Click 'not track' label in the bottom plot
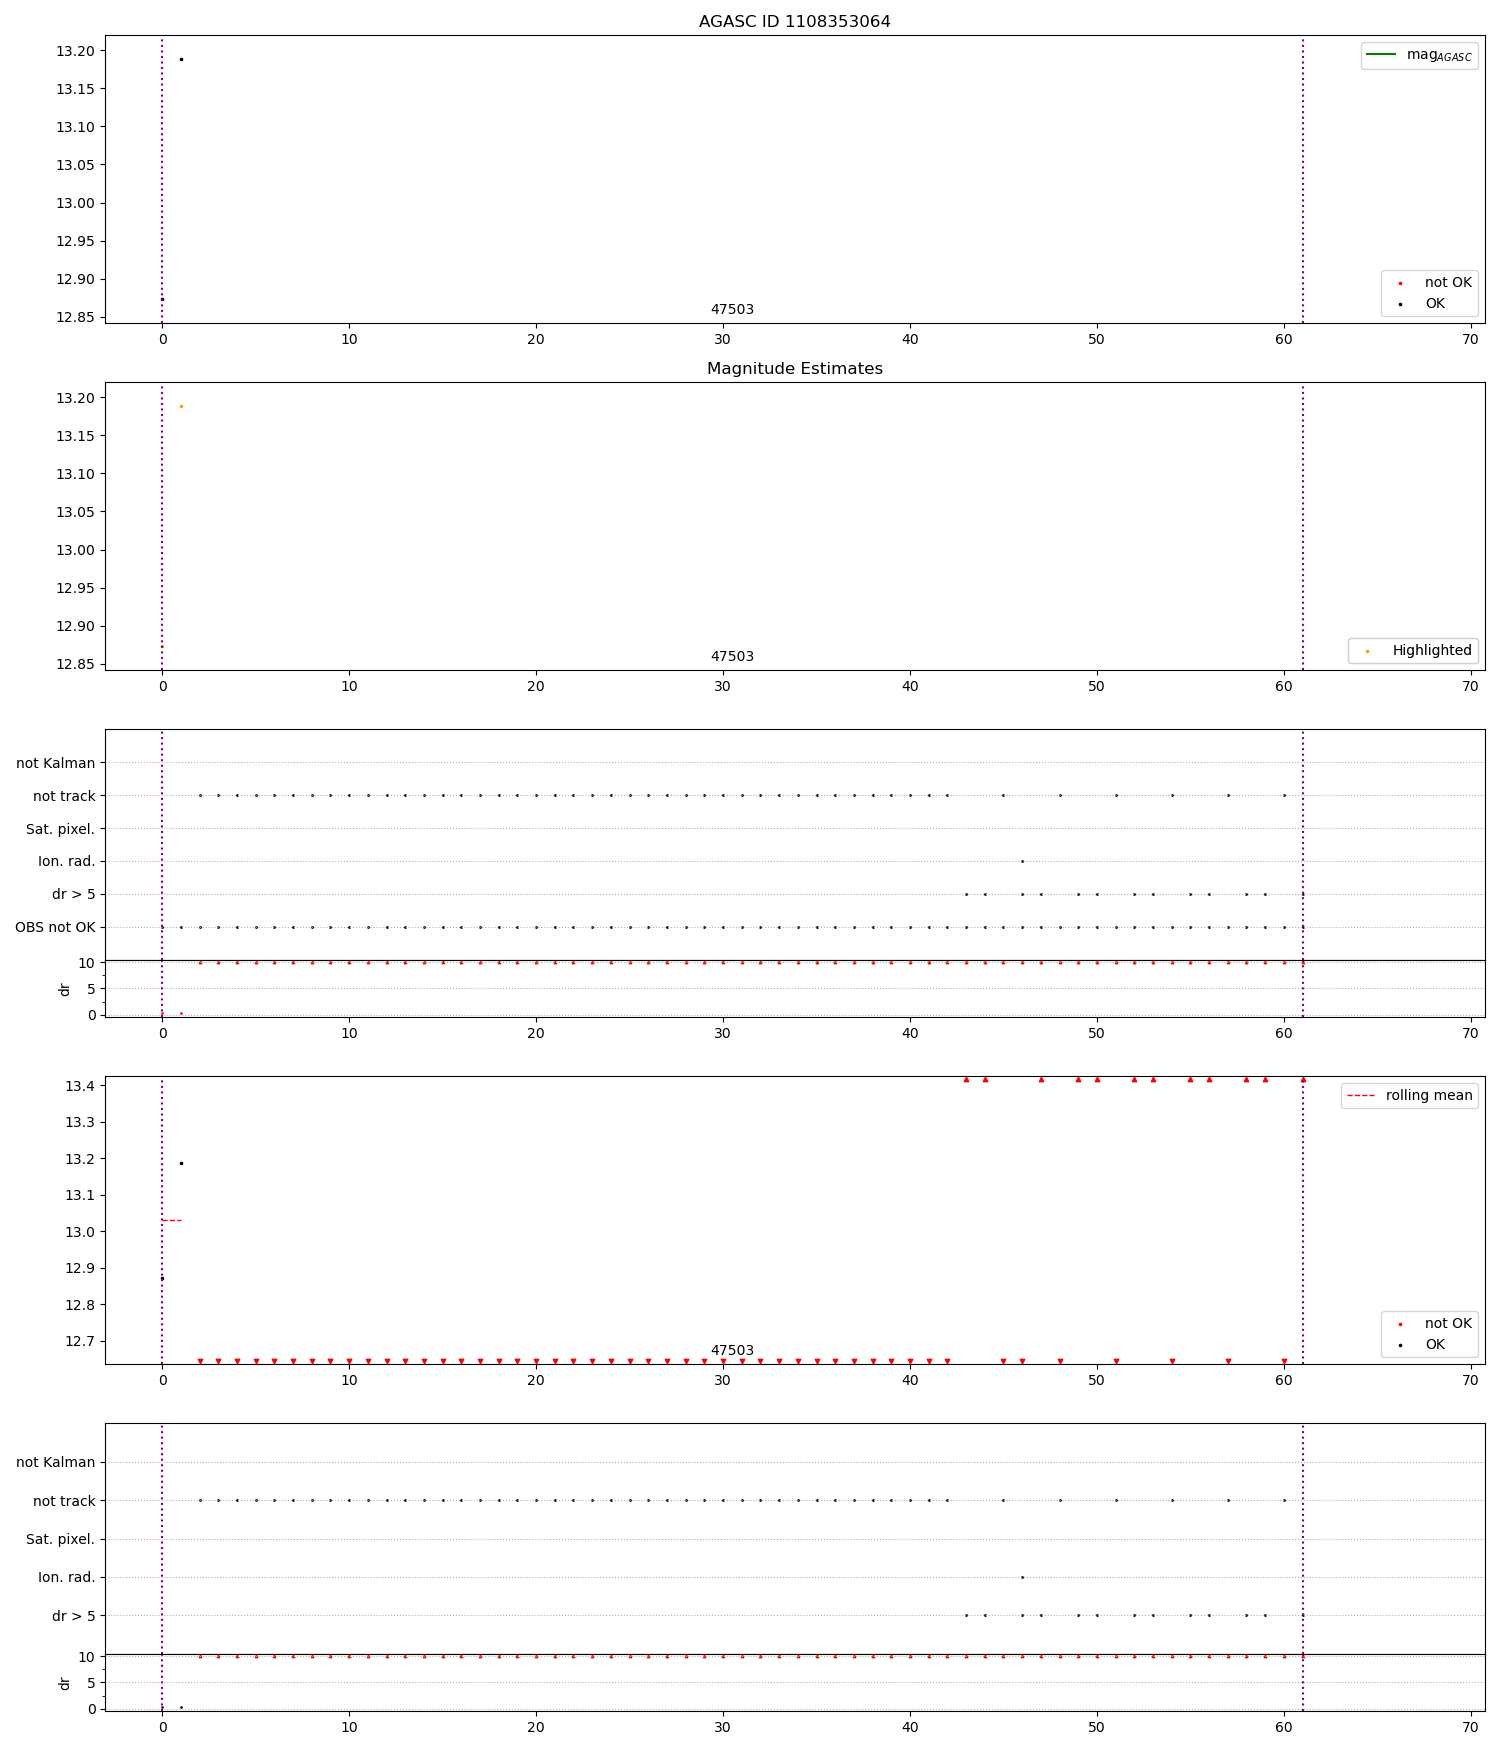 64,1501
